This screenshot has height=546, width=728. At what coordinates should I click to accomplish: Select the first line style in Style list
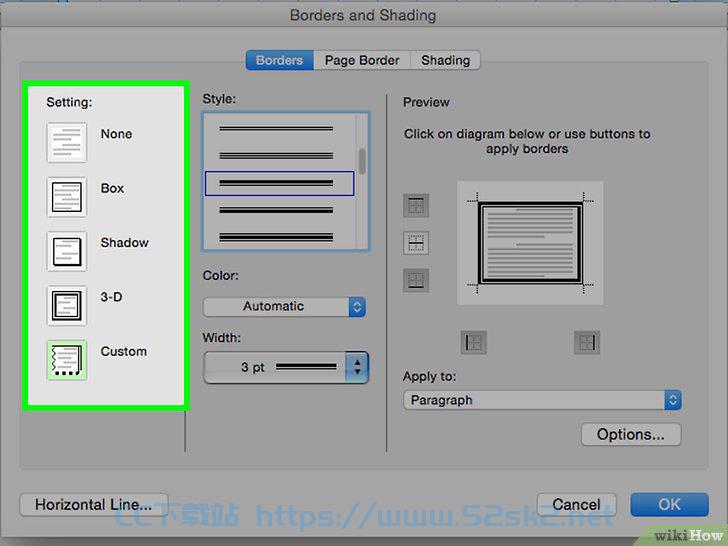coord(276,129)
